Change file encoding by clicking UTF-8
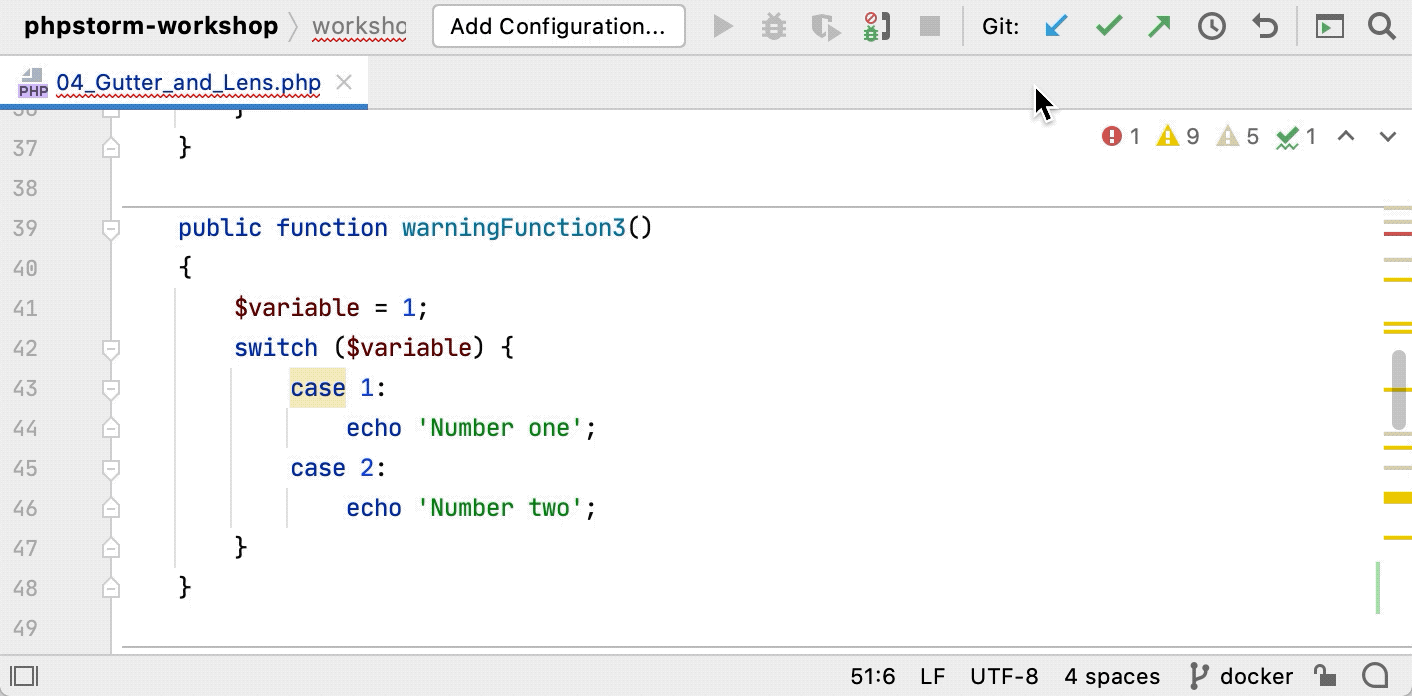 1006,676
